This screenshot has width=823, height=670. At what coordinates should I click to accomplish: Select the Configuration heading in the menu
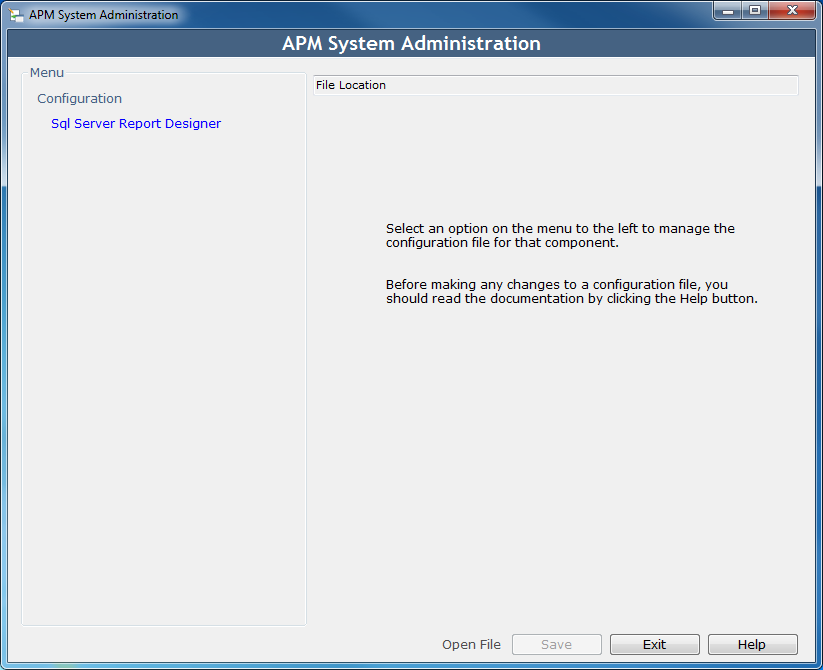79,99
